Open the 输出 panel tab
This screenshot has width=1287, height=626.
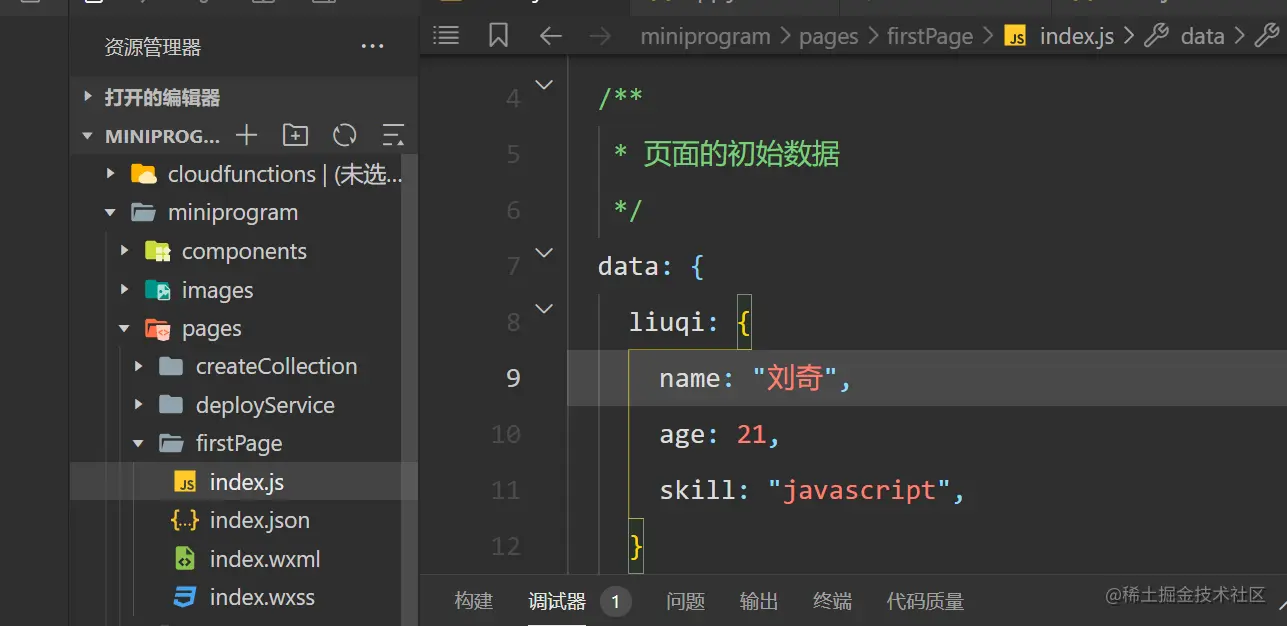tap(759, 601)
